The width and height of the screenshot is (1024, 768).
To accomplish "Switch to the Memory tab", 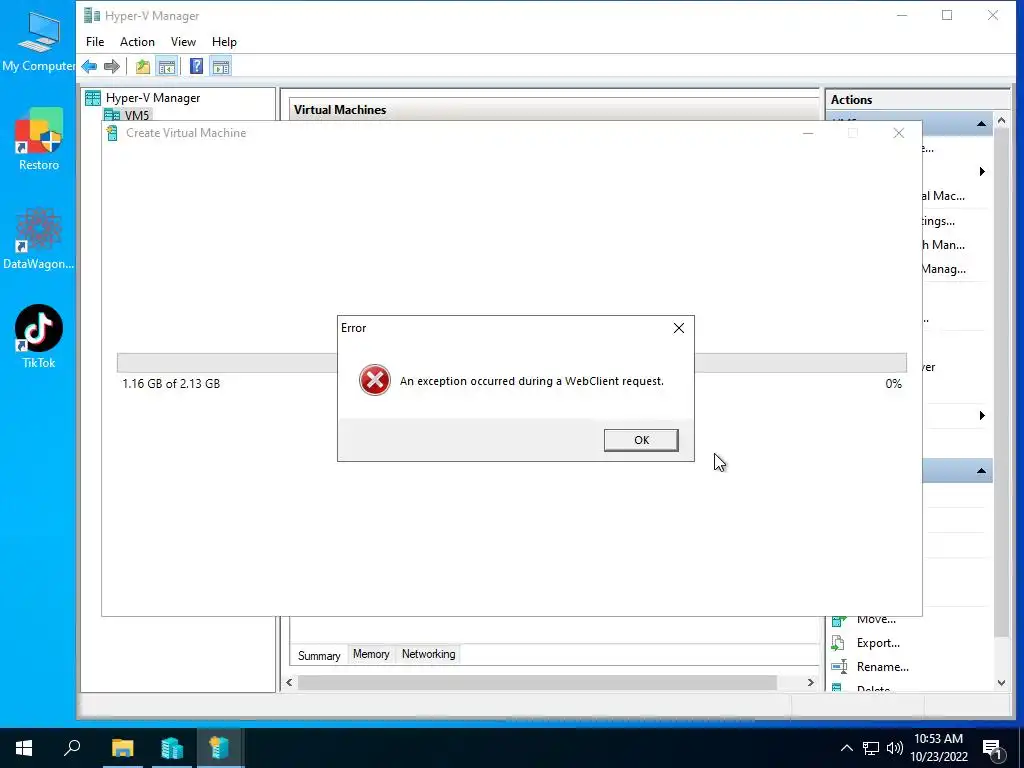I will 371,654.
